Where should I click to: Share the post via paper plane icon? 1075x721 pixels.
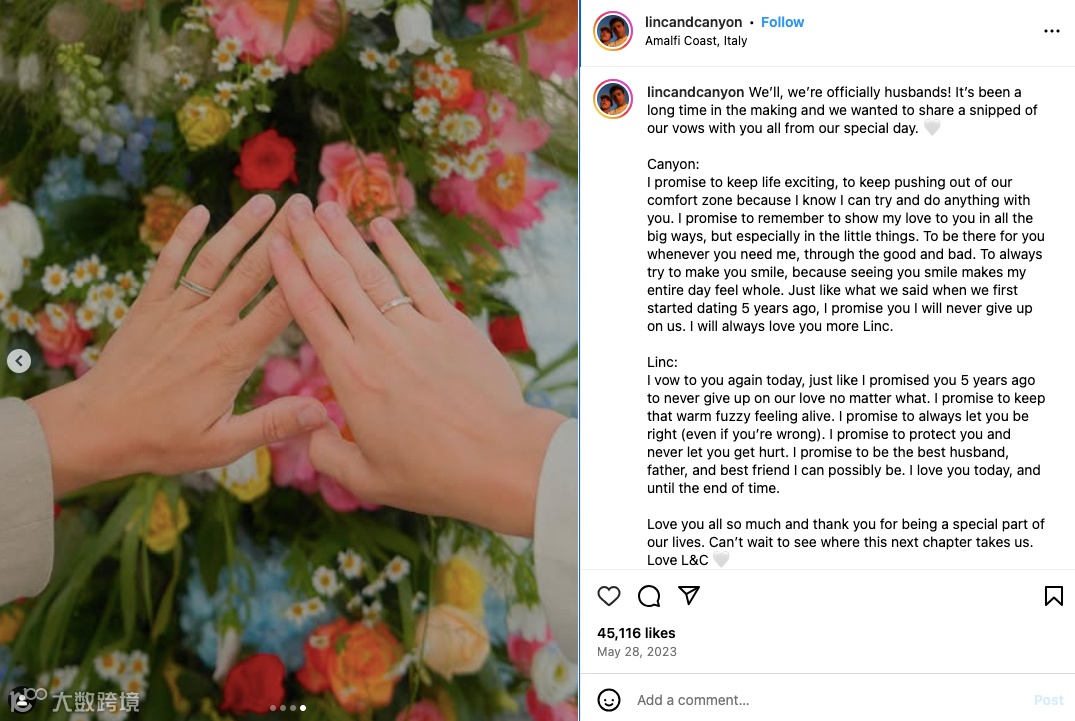coord(688,595)
